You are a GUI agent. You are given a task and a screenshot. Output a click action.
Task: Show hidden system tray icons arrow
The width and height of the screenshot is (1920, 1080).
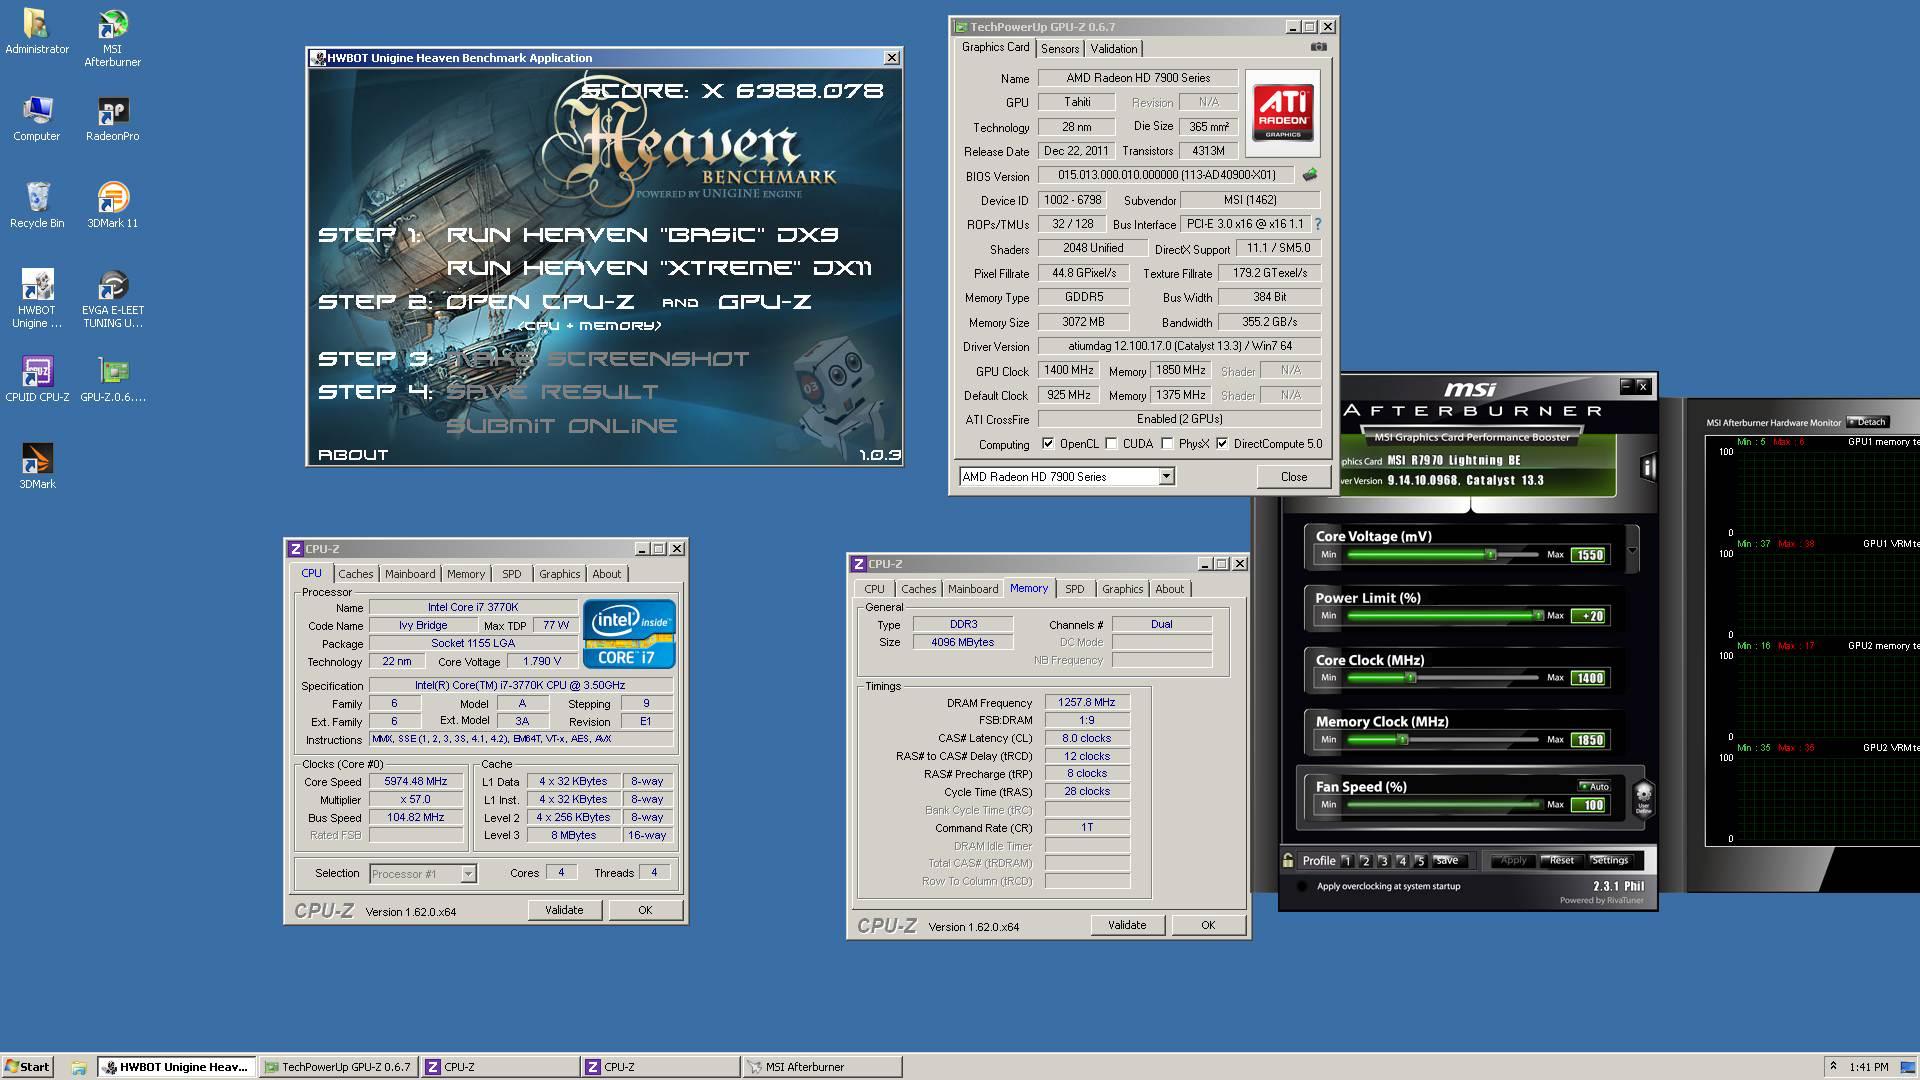(1833, 1067)
